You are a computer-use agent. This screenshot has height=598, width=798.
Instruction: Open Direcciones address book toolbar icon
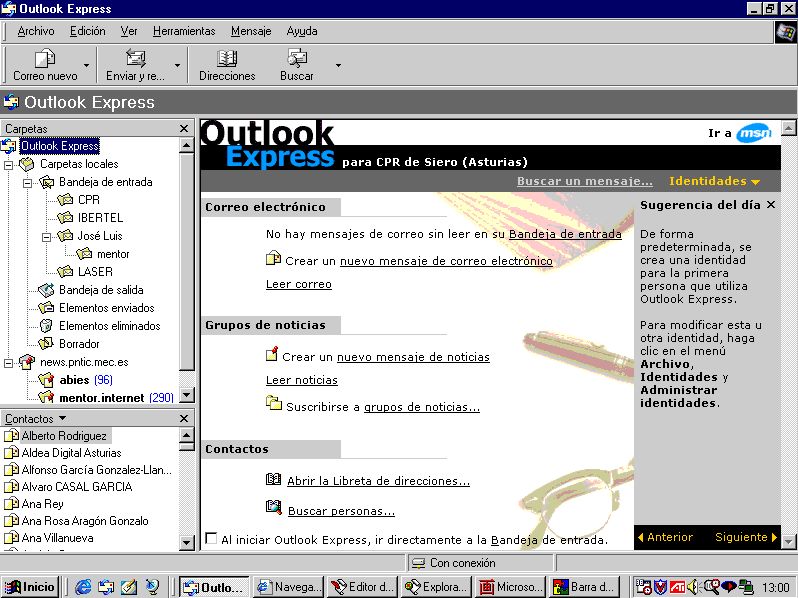pos(227,59)
